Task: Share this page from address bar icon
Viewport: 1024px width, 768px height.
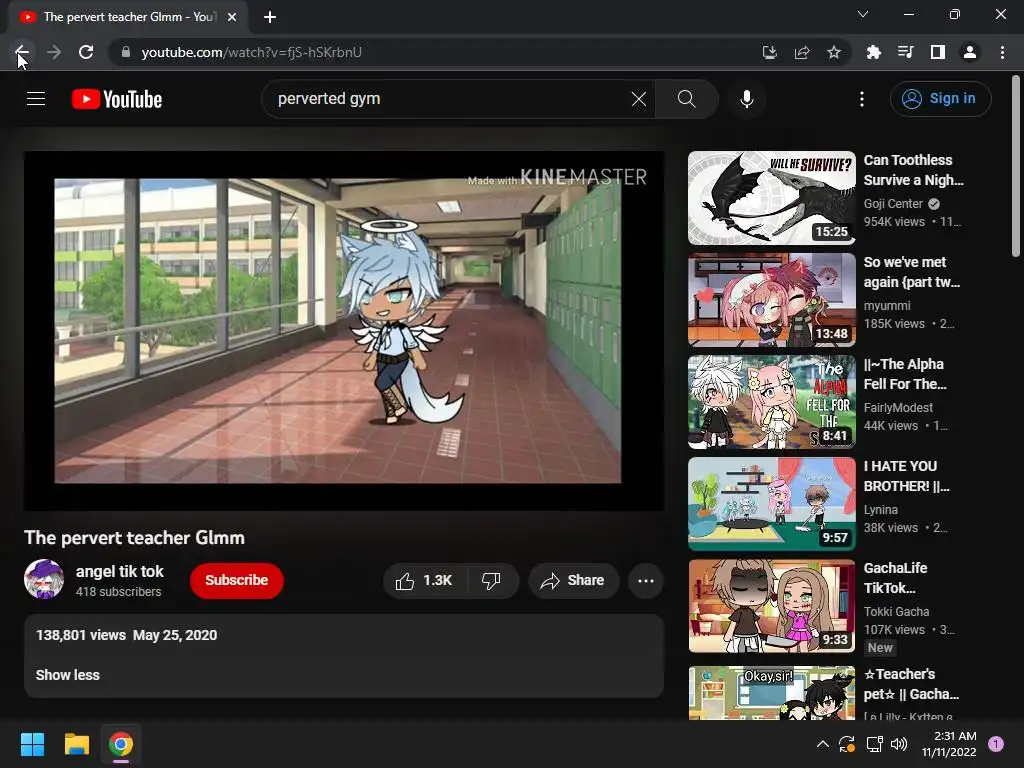Action: click(x=802, y=52)
